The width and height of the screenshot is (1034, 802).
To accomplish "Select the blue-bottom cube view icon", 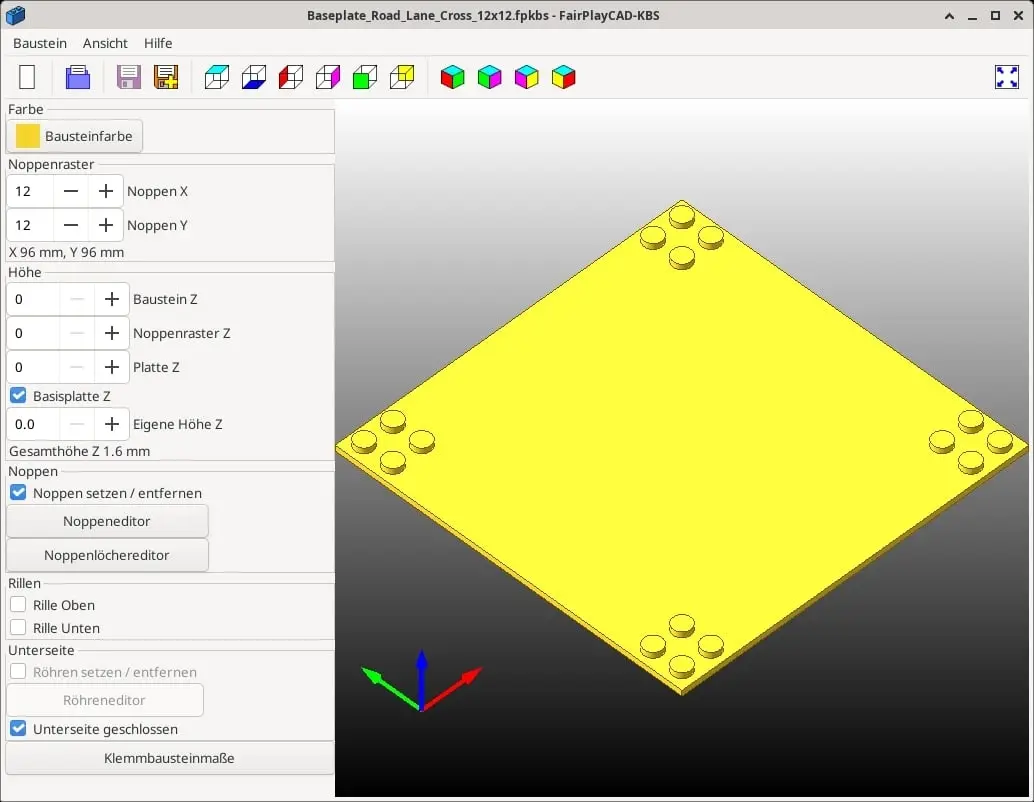I will point(254,77).
